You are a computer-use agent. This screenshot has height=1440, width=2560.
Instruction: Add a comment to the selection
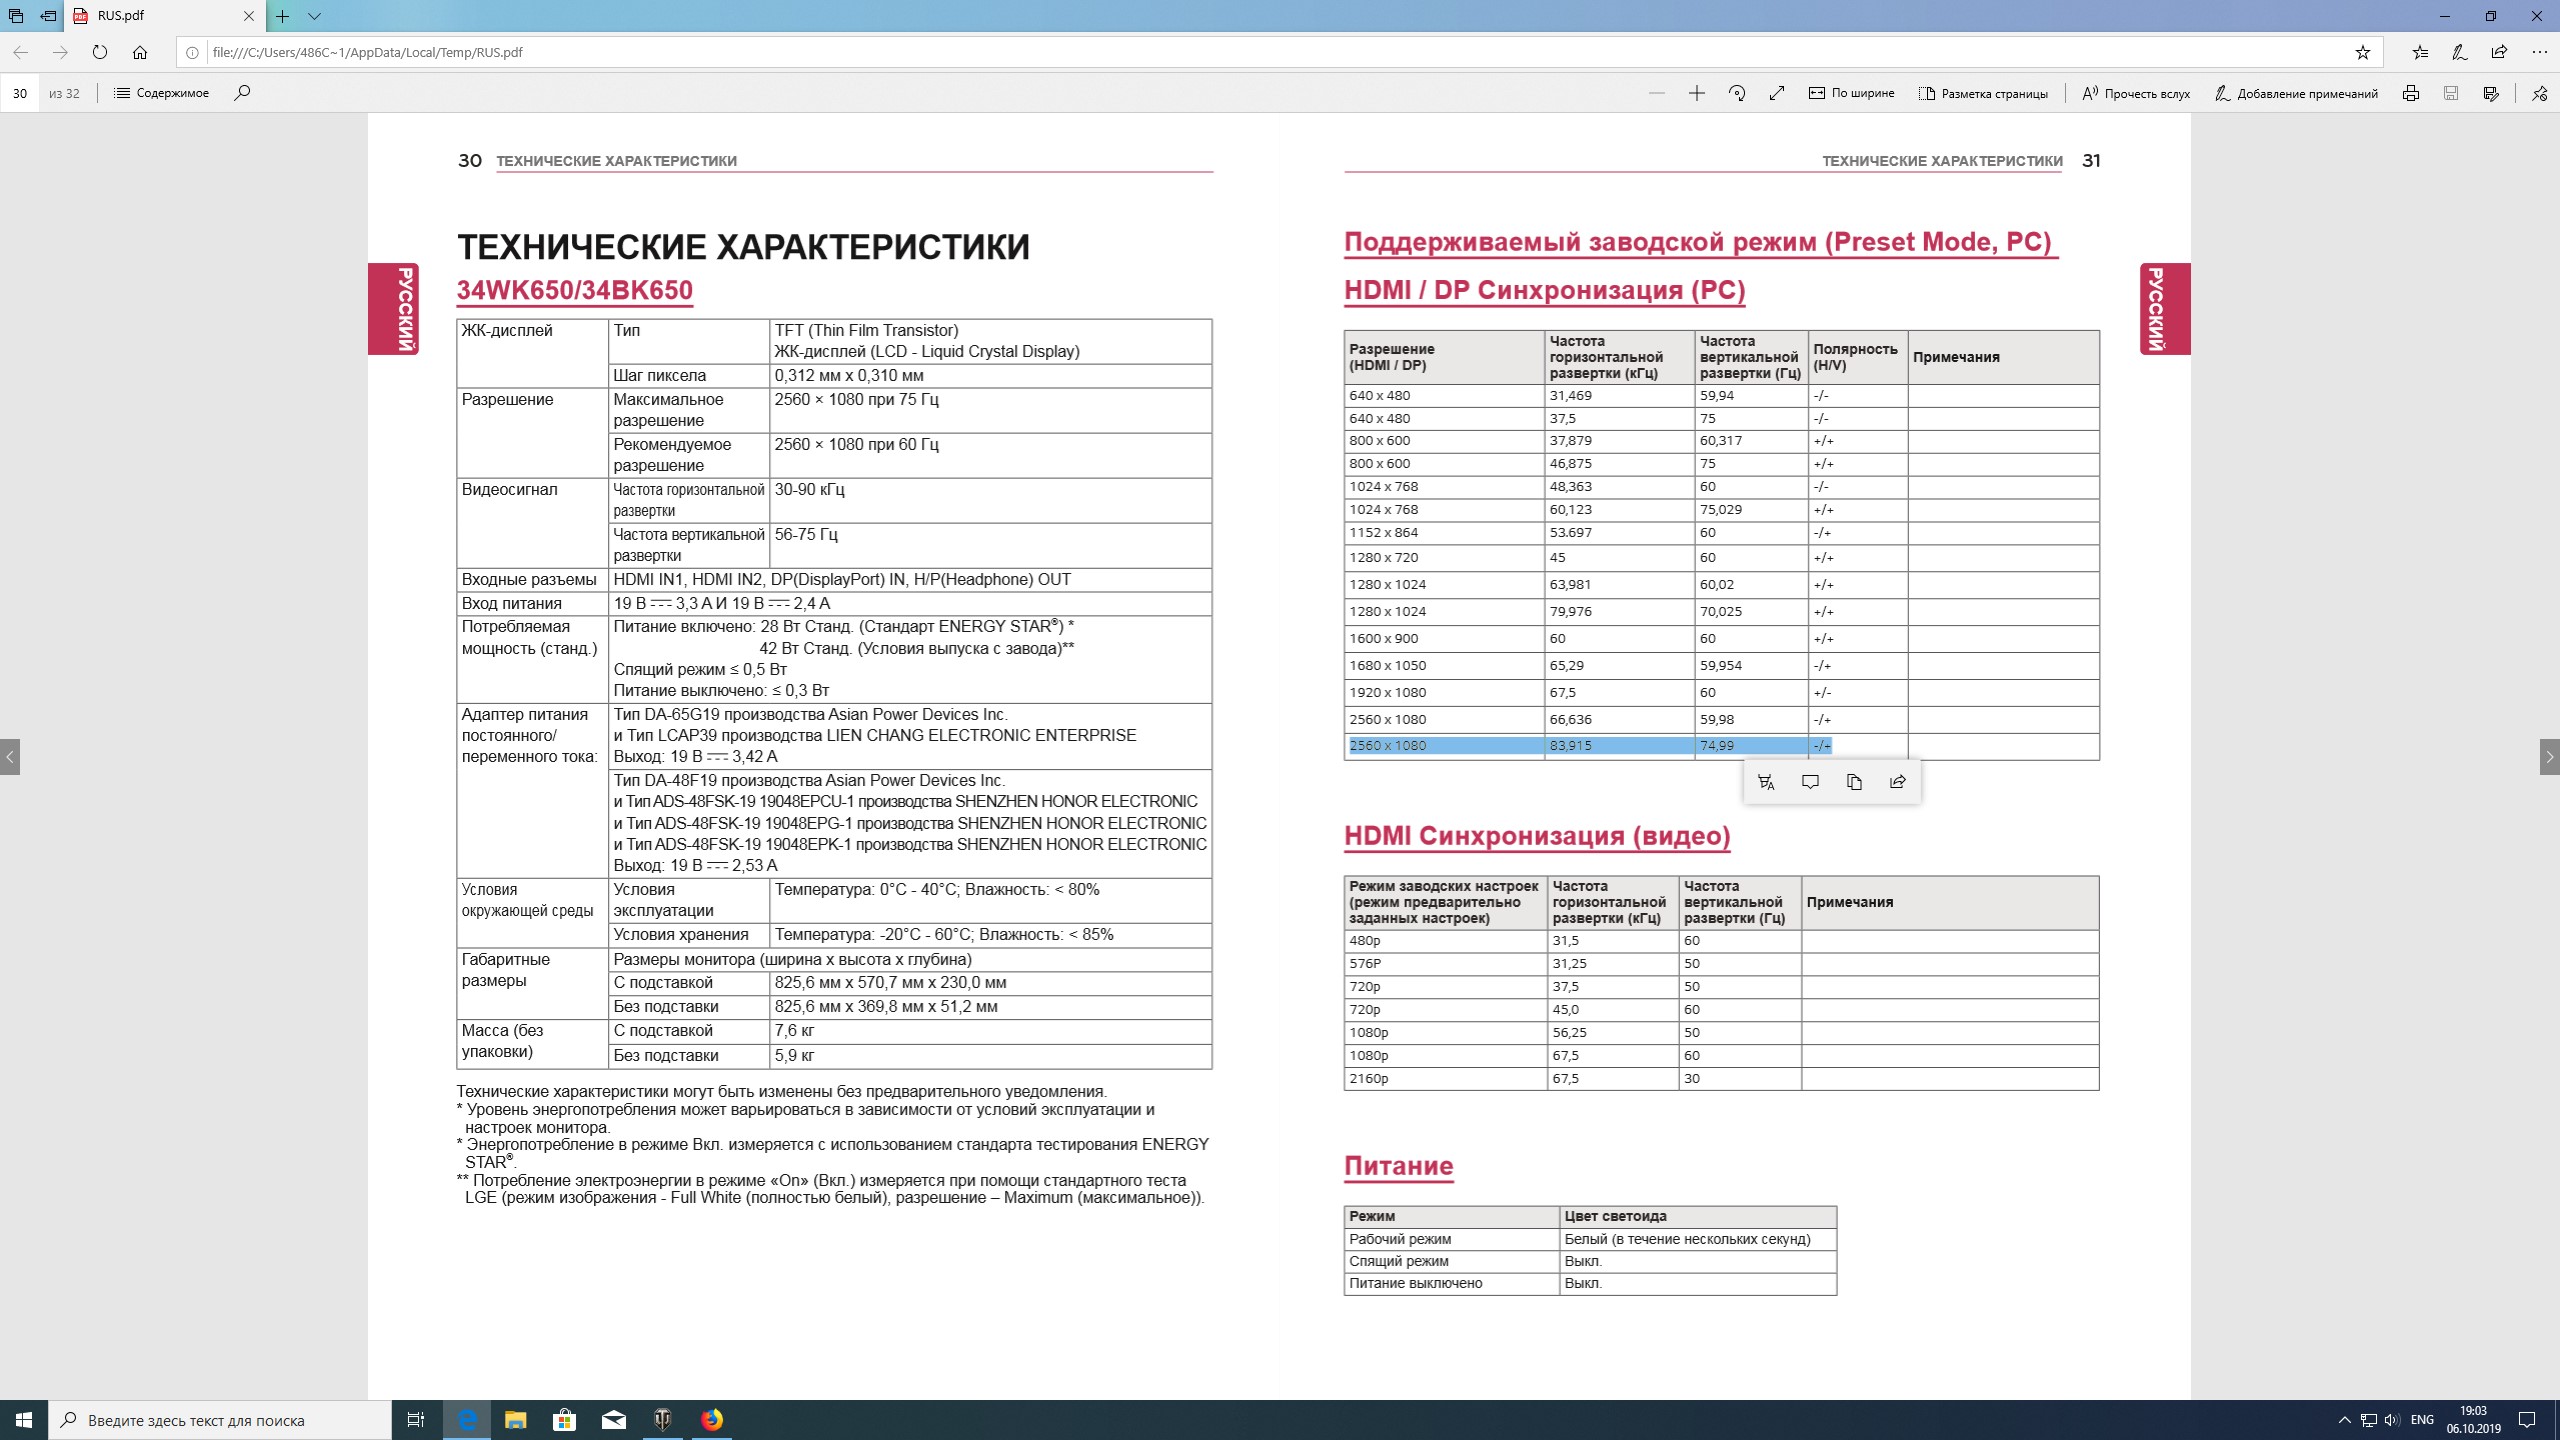(1810, 782)
